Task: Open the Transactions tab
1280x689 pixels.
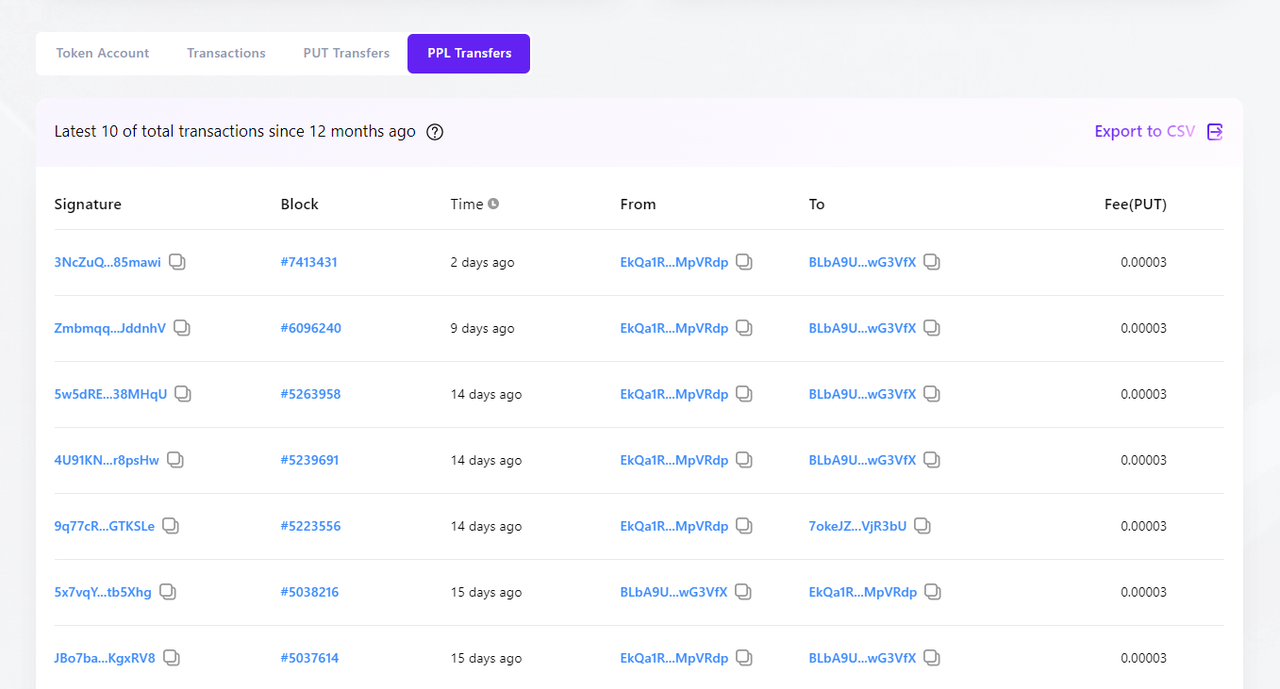Action: (226, 53)
